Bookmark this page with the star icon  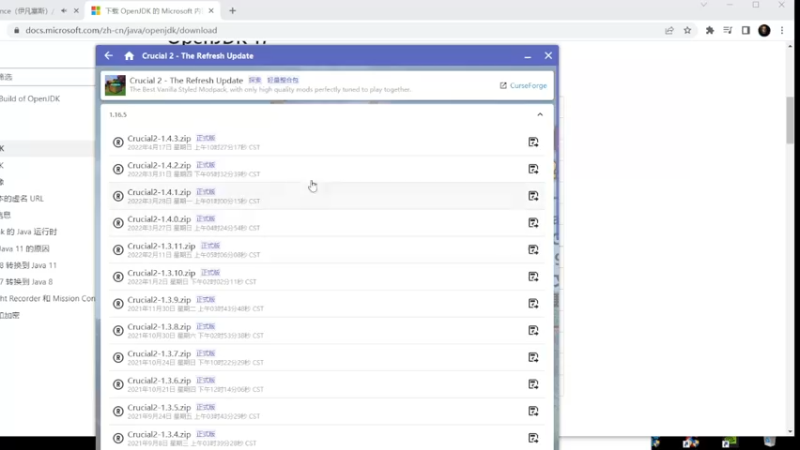[687, 31]
